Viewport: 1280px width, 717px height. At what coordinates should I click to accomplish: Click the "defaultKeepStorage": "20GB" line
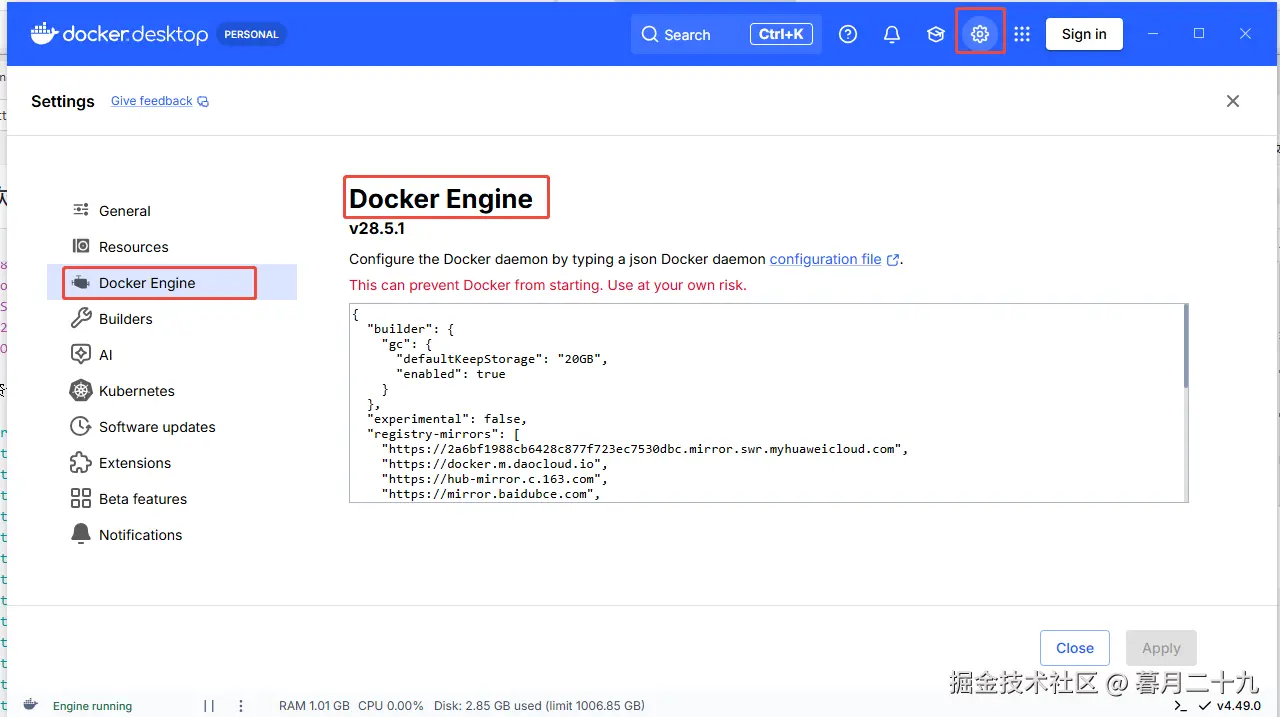pyautogui.click(x=502, y=359)
